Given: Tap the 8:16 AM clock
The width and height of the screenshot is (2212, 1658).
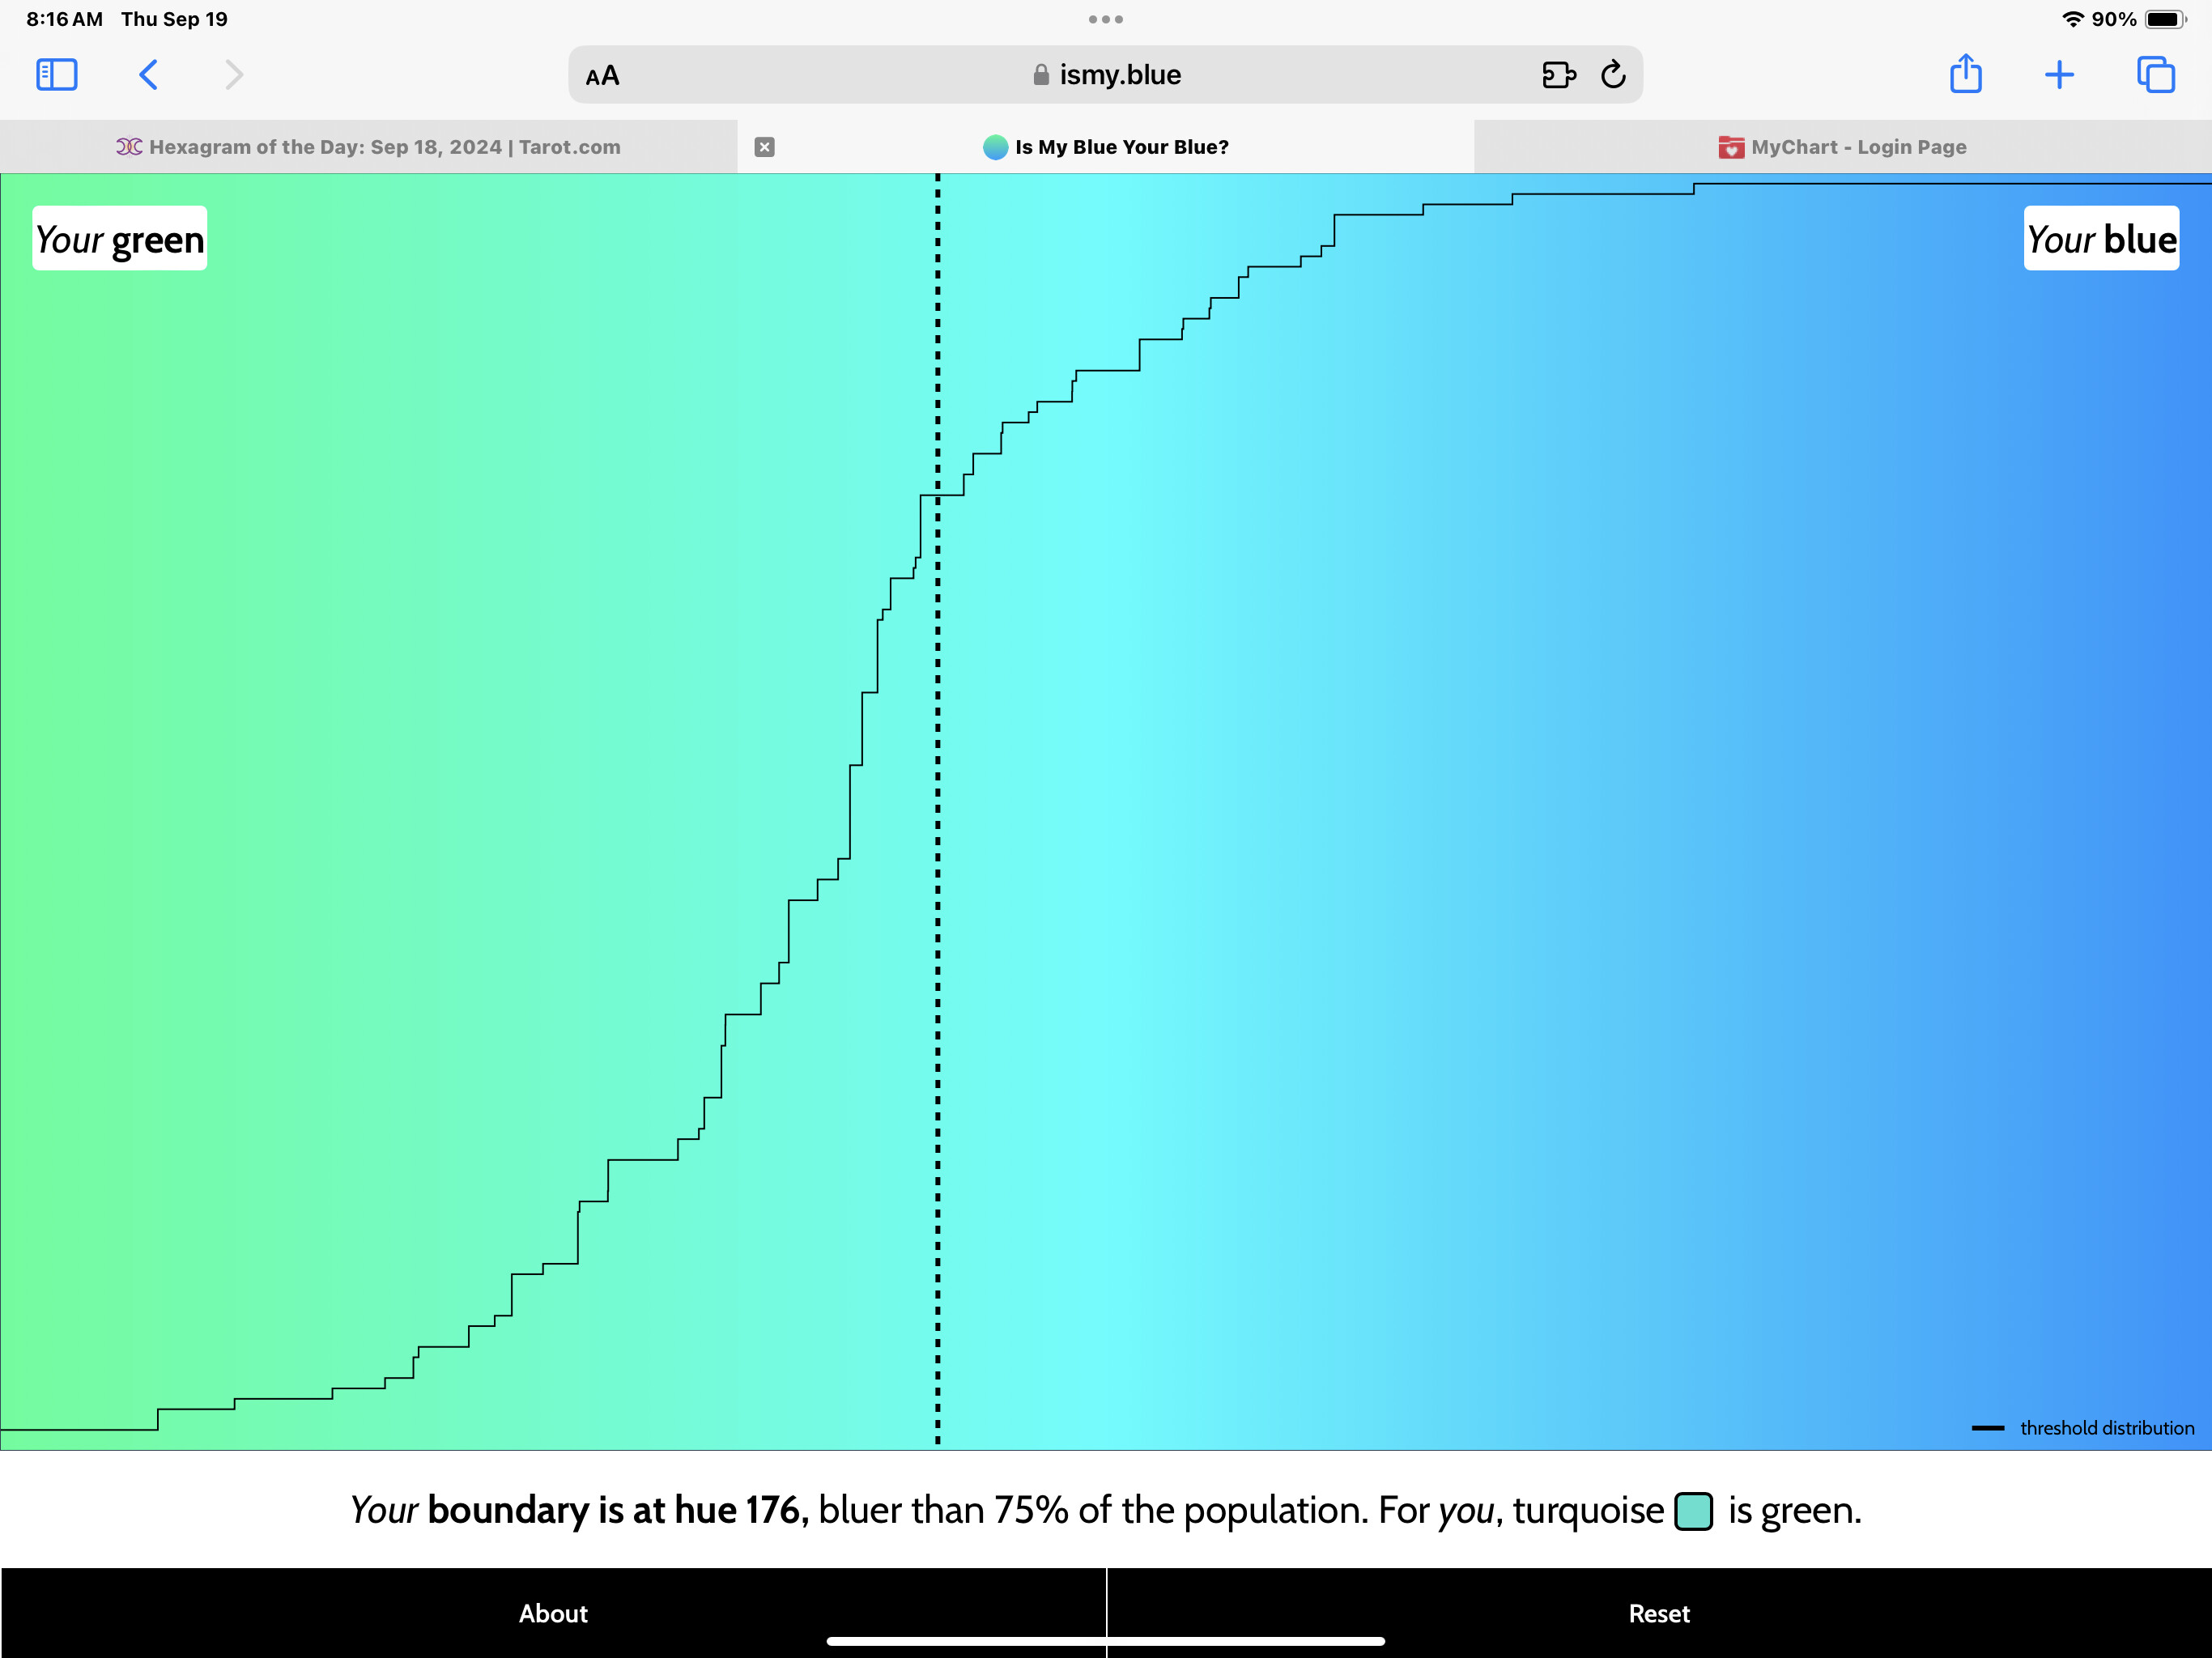Looking at the screenshot, I should tap(64, 19).
